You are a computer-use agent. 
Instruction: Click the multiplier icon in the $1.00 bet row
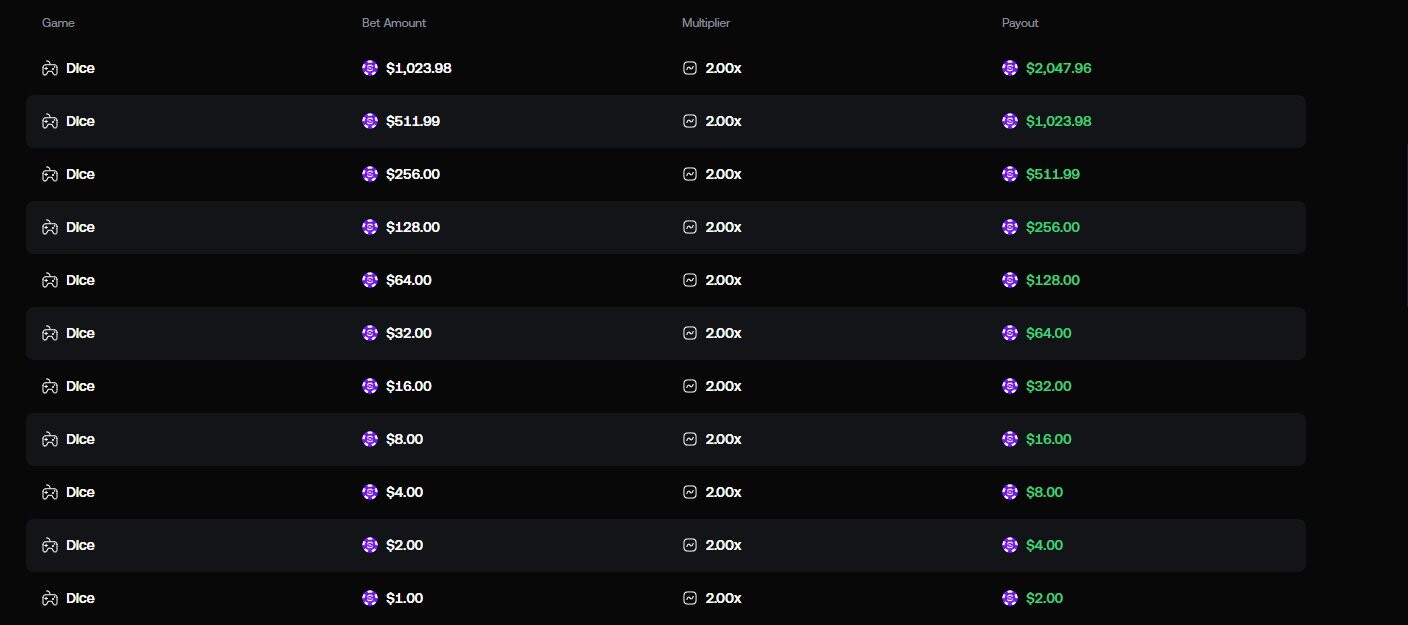tap(689, 598)
